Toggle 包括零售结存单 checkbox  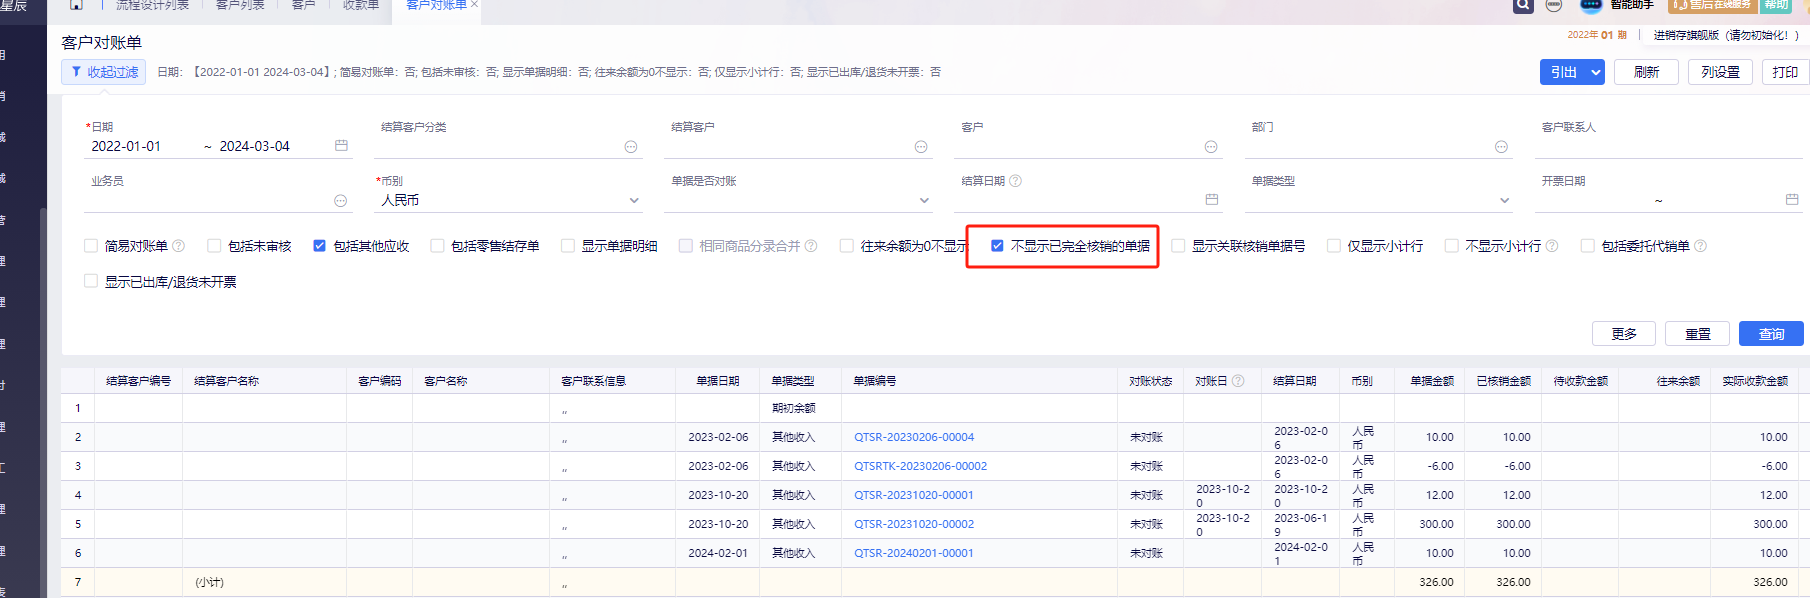437,246
